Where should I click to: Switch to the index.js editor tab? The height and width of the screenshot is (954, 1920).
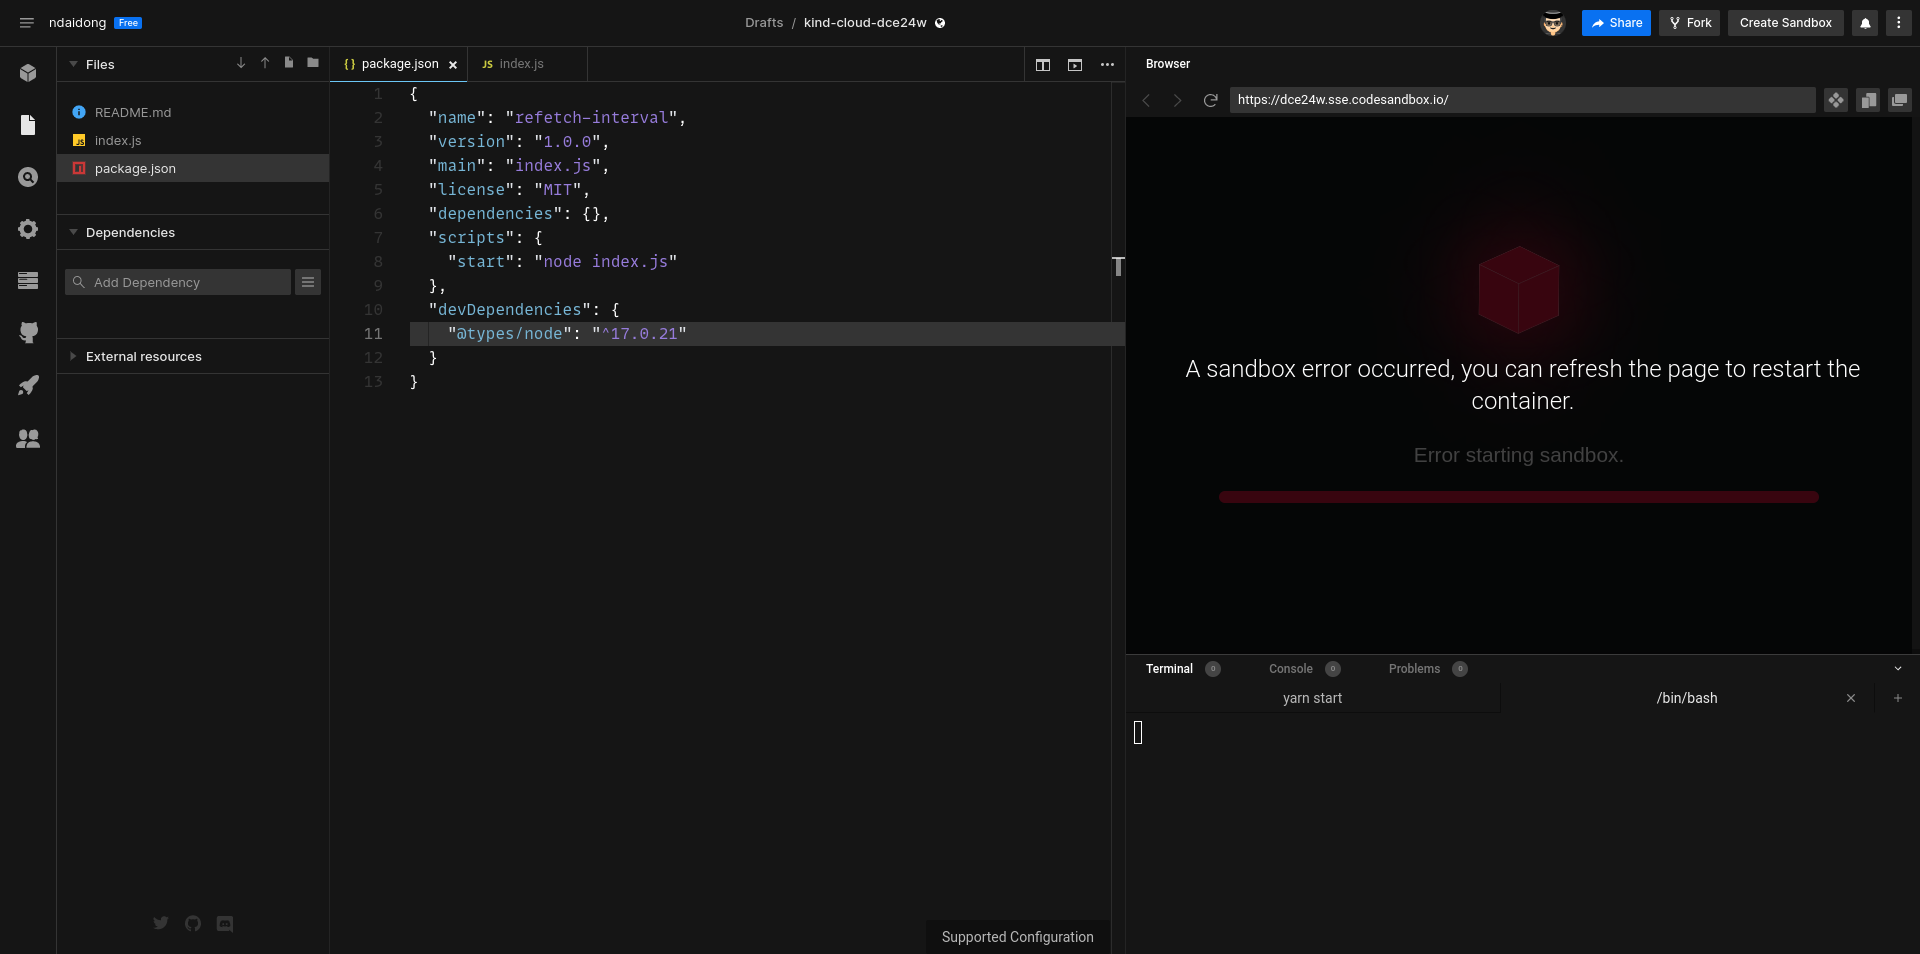(523, 64)
